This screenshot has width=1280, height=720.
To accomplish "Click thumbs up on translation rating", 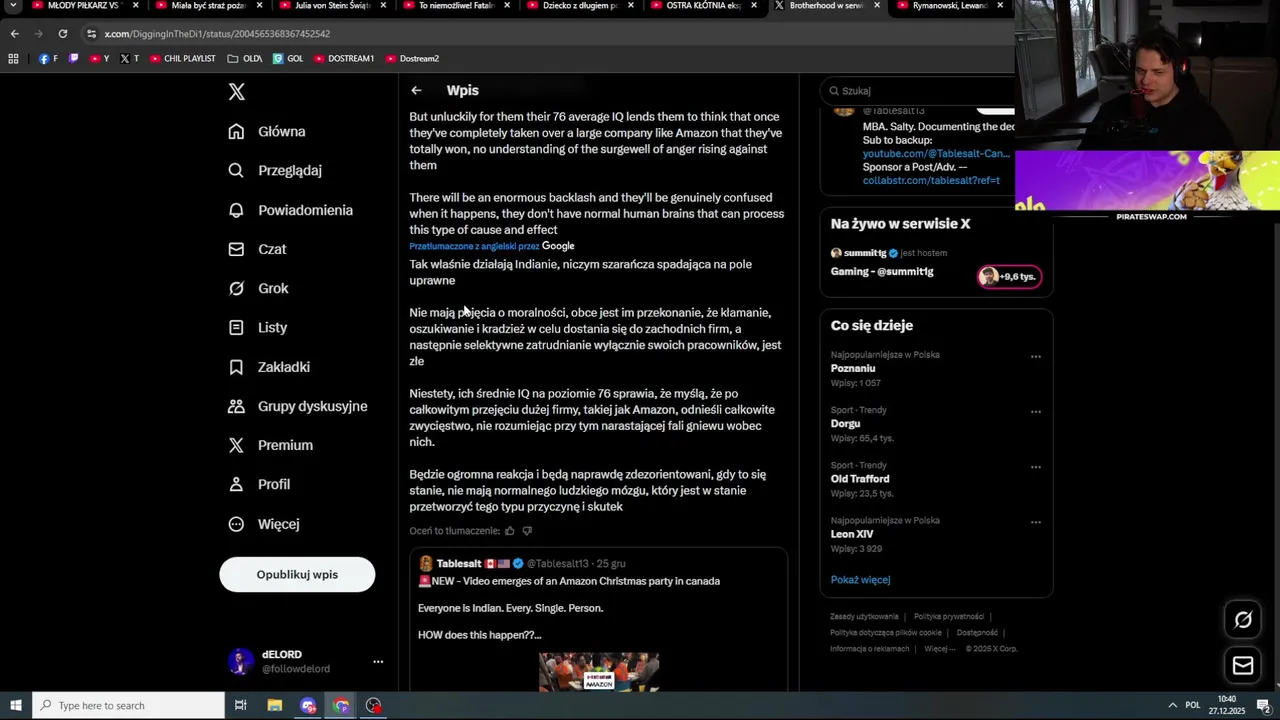I will click(x=509, y=531).
